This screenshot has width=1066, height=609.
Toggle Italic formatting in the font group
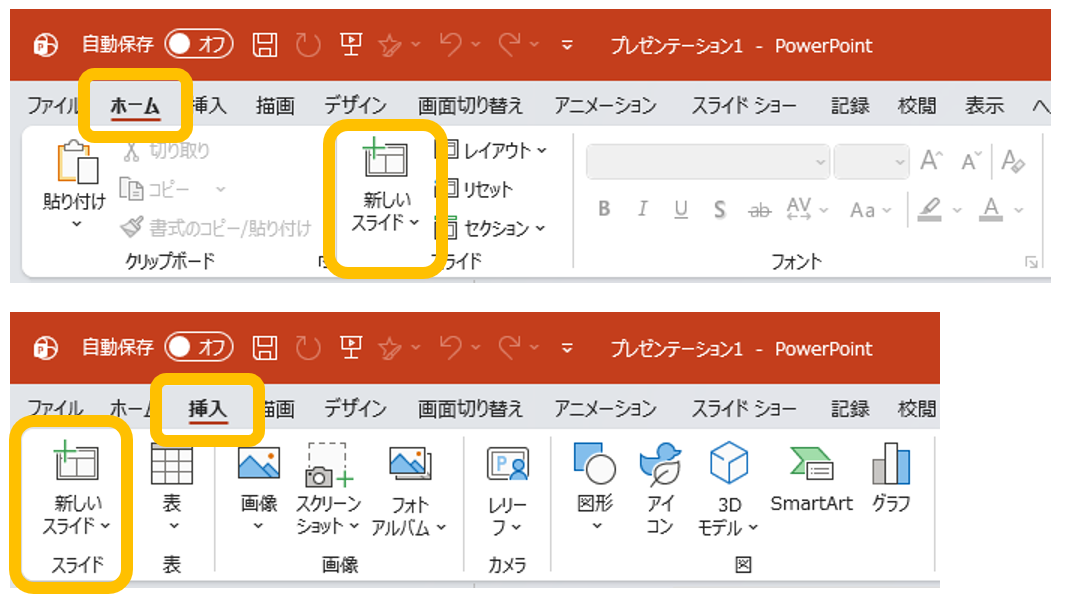(x=642, y=209)
